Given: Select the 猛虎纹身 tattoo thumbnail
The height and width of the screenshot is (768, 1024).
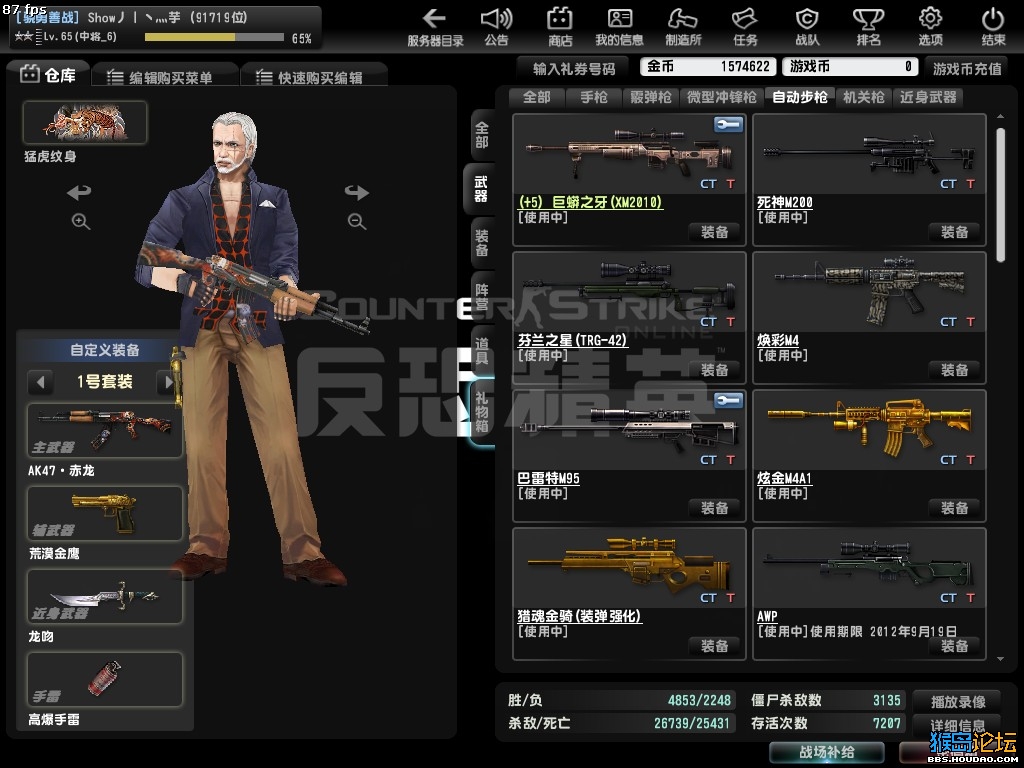Looking at the screenshot, I should pyautogui.click(x=85, y=123).
